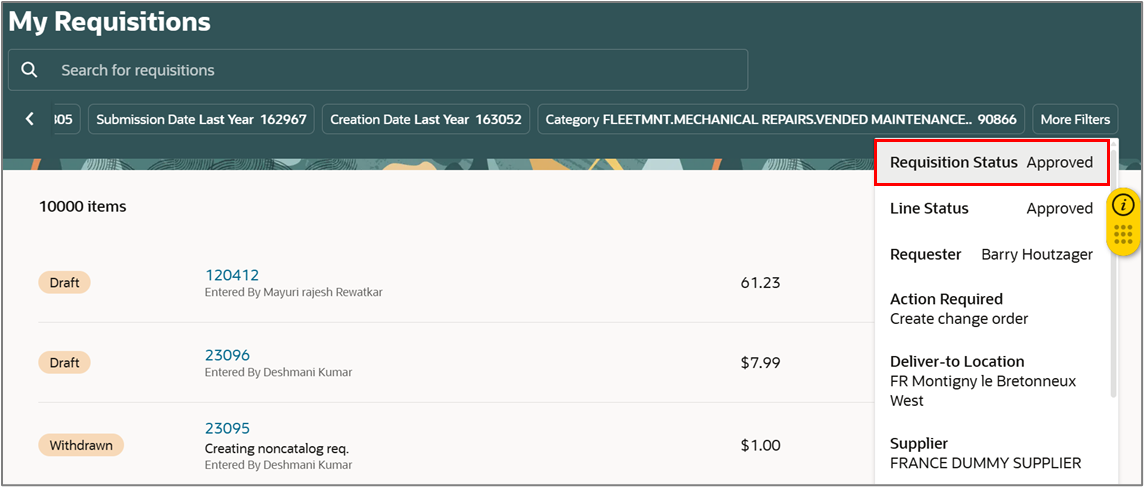The image size is (1144, 487).
Task: Toggle the Submission Date Last Year filter chip
Action: point(201,119)
